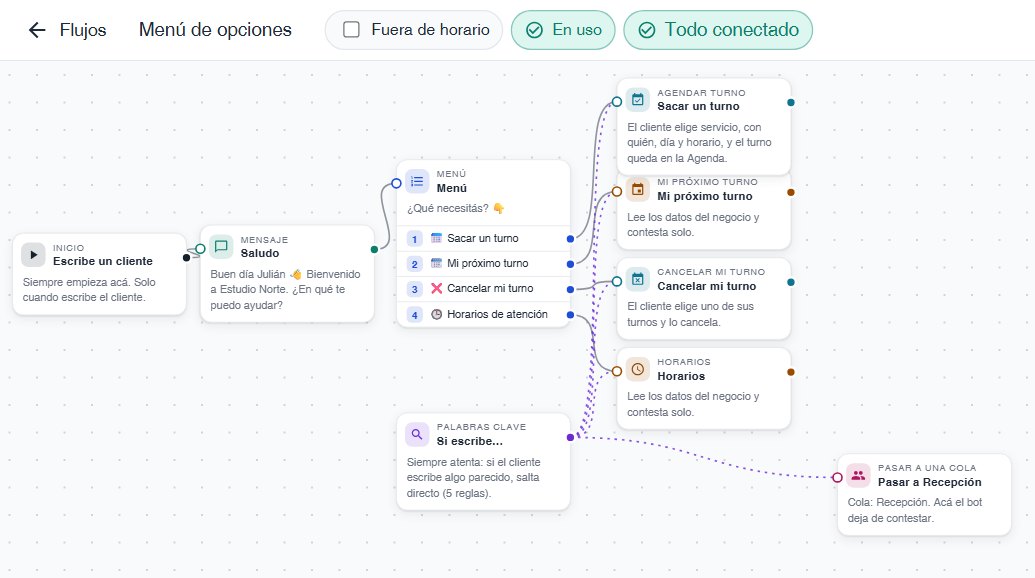
Task: Click the calendar-x icon on Cancelar mi turno node
Action: [x=638, y=280]
